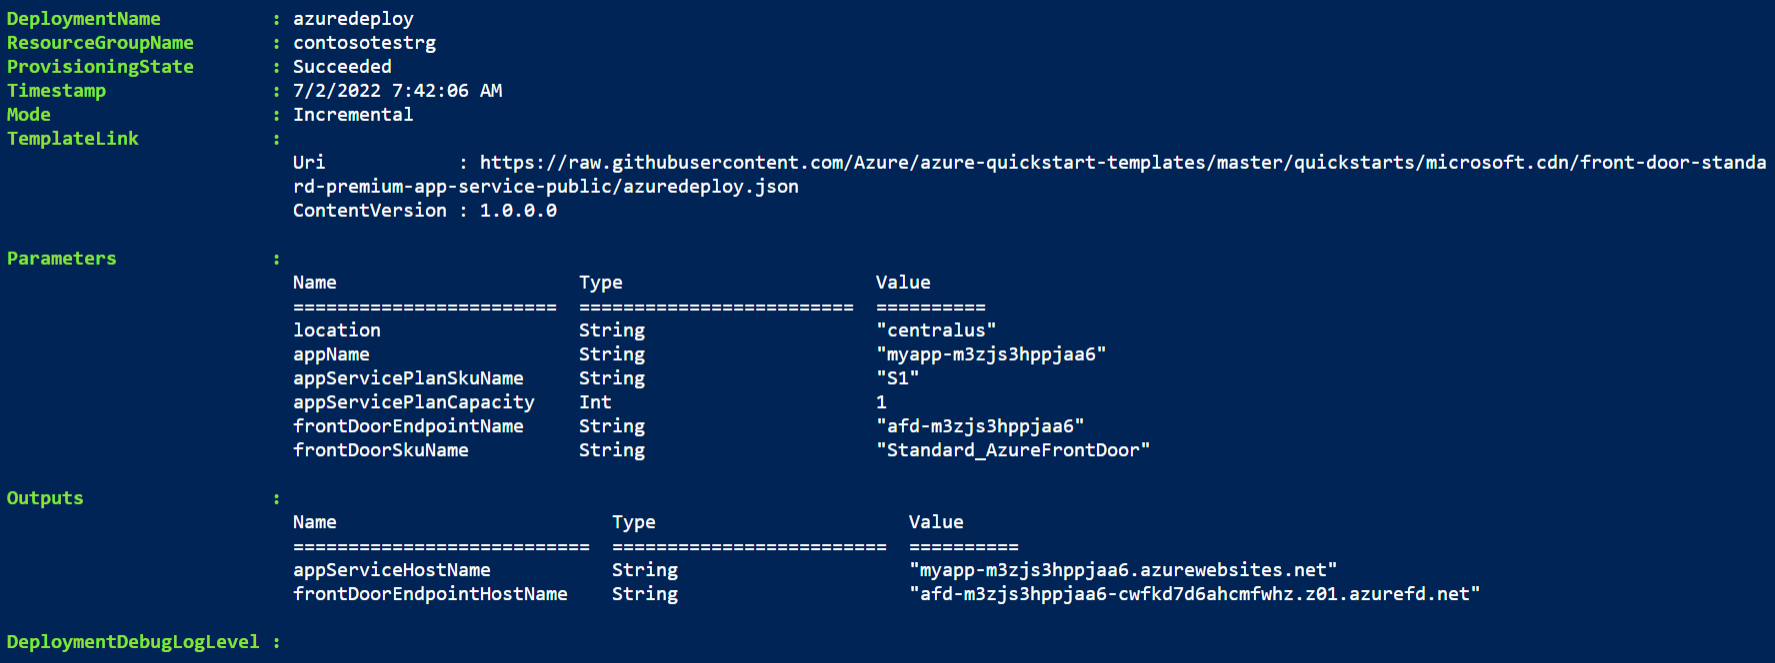Click the DeploymentName label

point(84,19)
